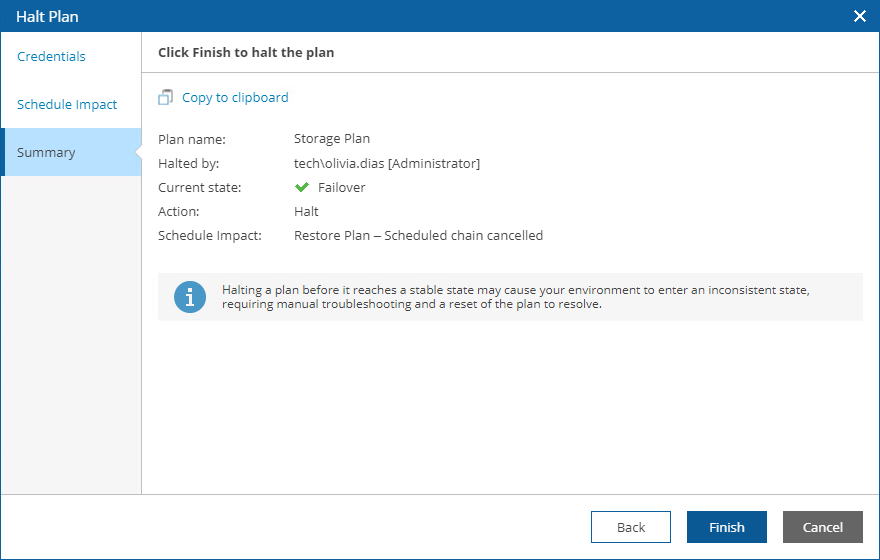Cancel the halt plan wizard

point(822,527)
